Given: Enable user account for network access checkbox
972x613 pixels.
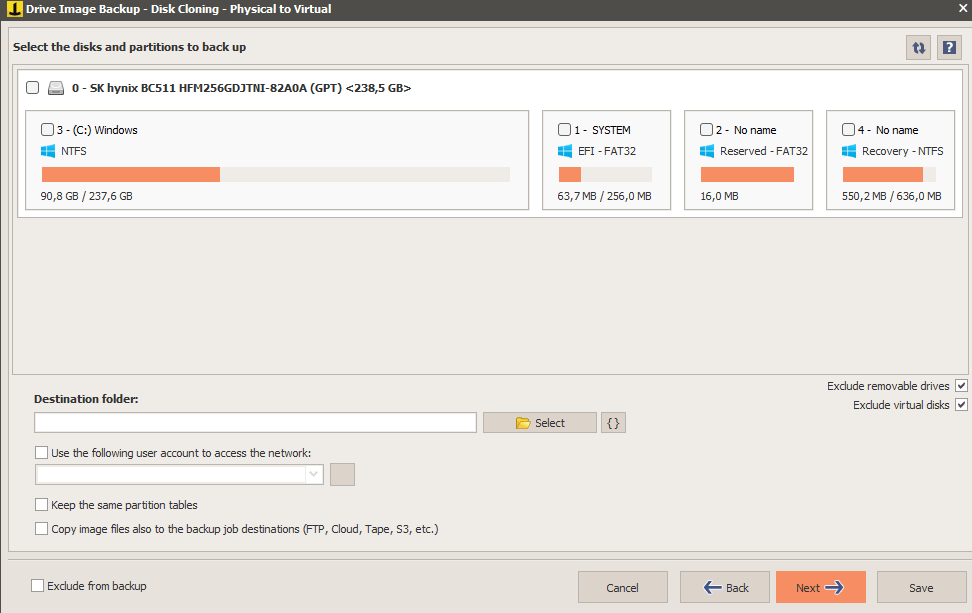Looking at the screenshot, I should click(42, 452).
